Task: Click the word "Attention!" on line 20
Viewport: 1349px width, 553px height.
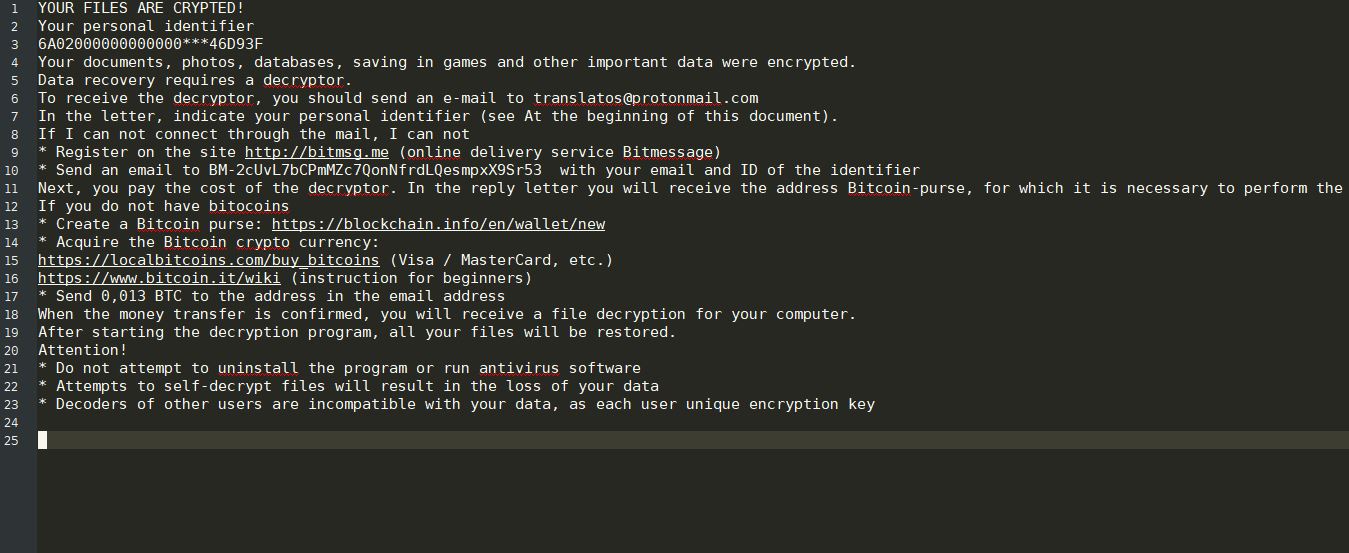Action: pos(82,350)
